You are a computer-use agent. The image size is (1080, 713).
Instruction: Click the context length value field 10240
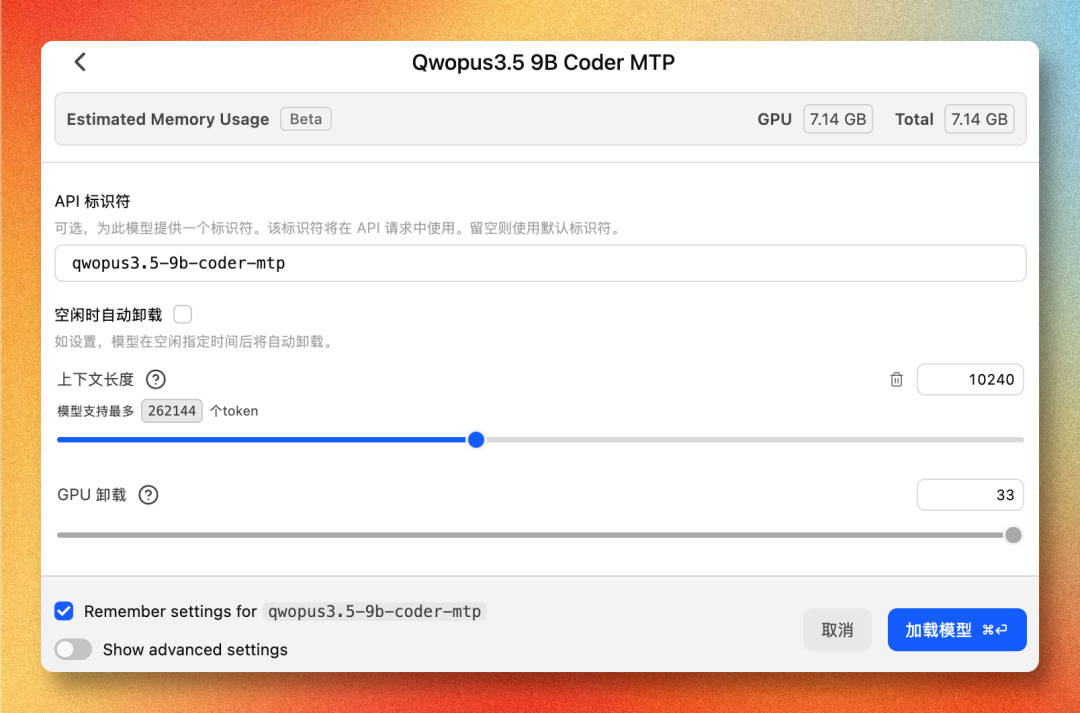tap(970, 380)
